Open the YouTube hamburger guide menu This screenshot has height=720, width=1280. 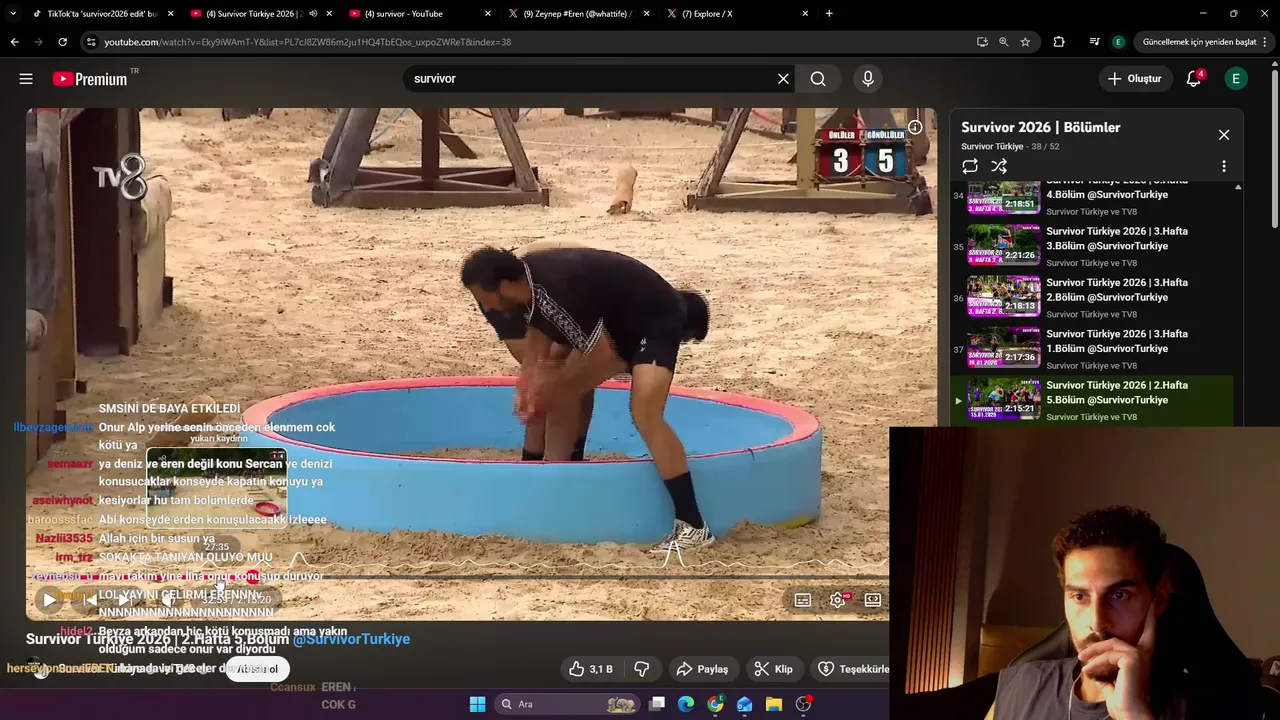pyautogui.click(x=26, y=79)
